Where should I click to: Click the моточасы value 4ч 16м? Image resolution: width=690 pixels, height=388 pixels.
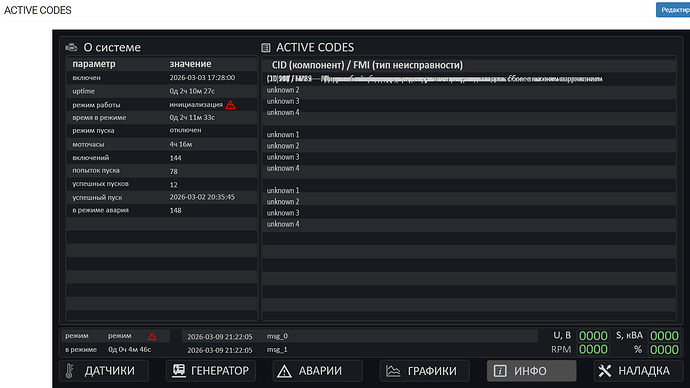click(x=180, y=144)
